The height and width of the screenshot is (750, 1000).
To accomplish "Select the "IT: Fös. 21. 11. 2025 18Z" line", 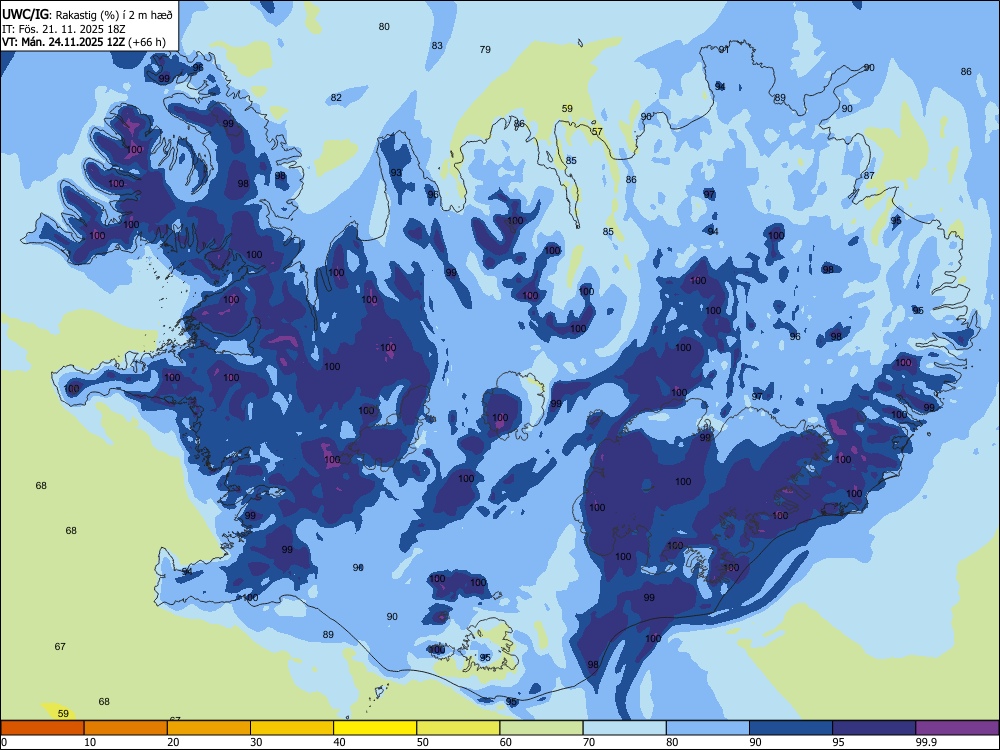I will click(63, 29).
